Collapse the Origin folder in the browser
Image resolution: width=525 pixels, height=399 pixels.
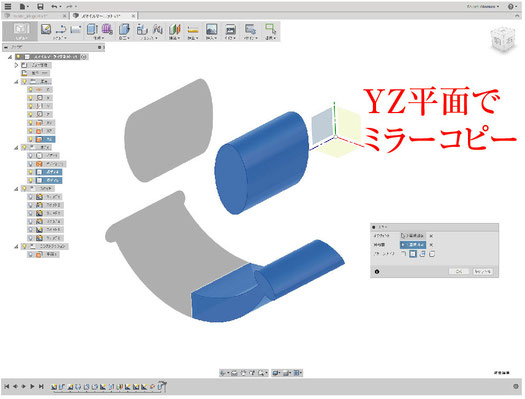(x=16, y=82)
